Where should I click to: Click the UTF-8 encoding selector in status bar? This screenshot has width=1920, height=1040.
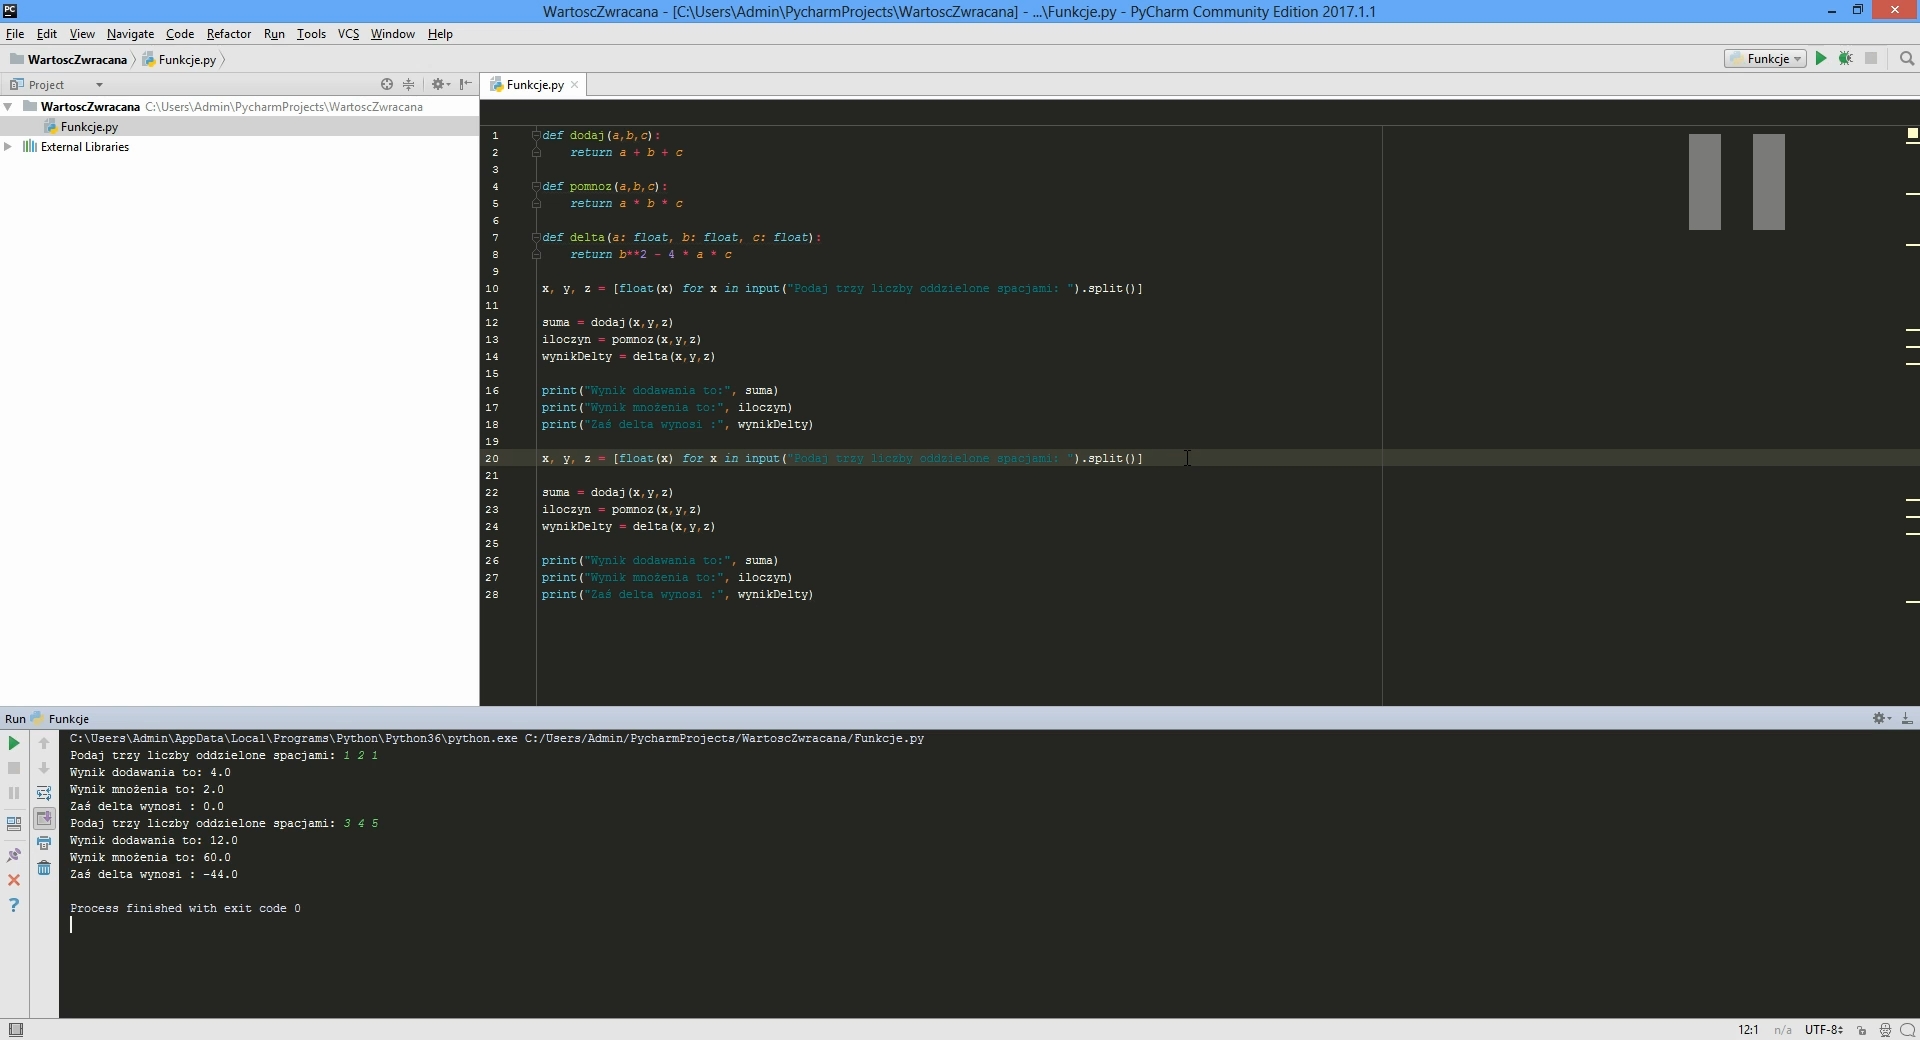[1823, 1029]
